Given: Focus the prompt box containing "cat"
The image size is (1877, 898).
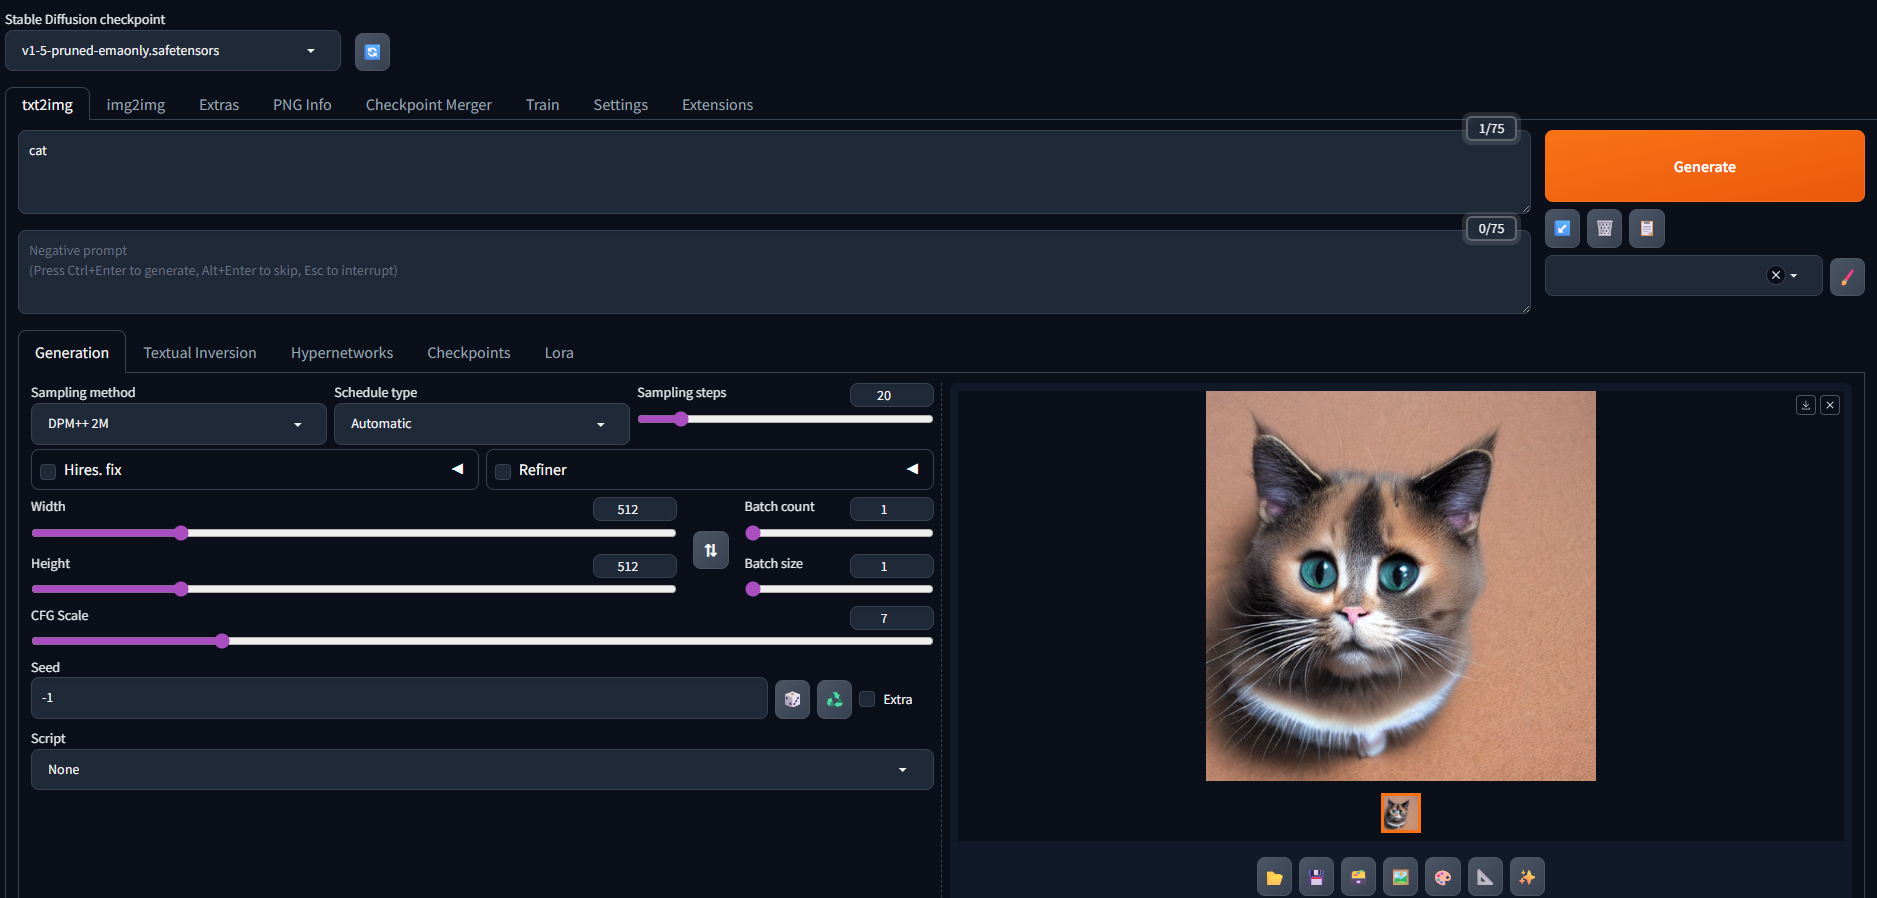Looking at the screenshot, I should click(x=774, y=172).
